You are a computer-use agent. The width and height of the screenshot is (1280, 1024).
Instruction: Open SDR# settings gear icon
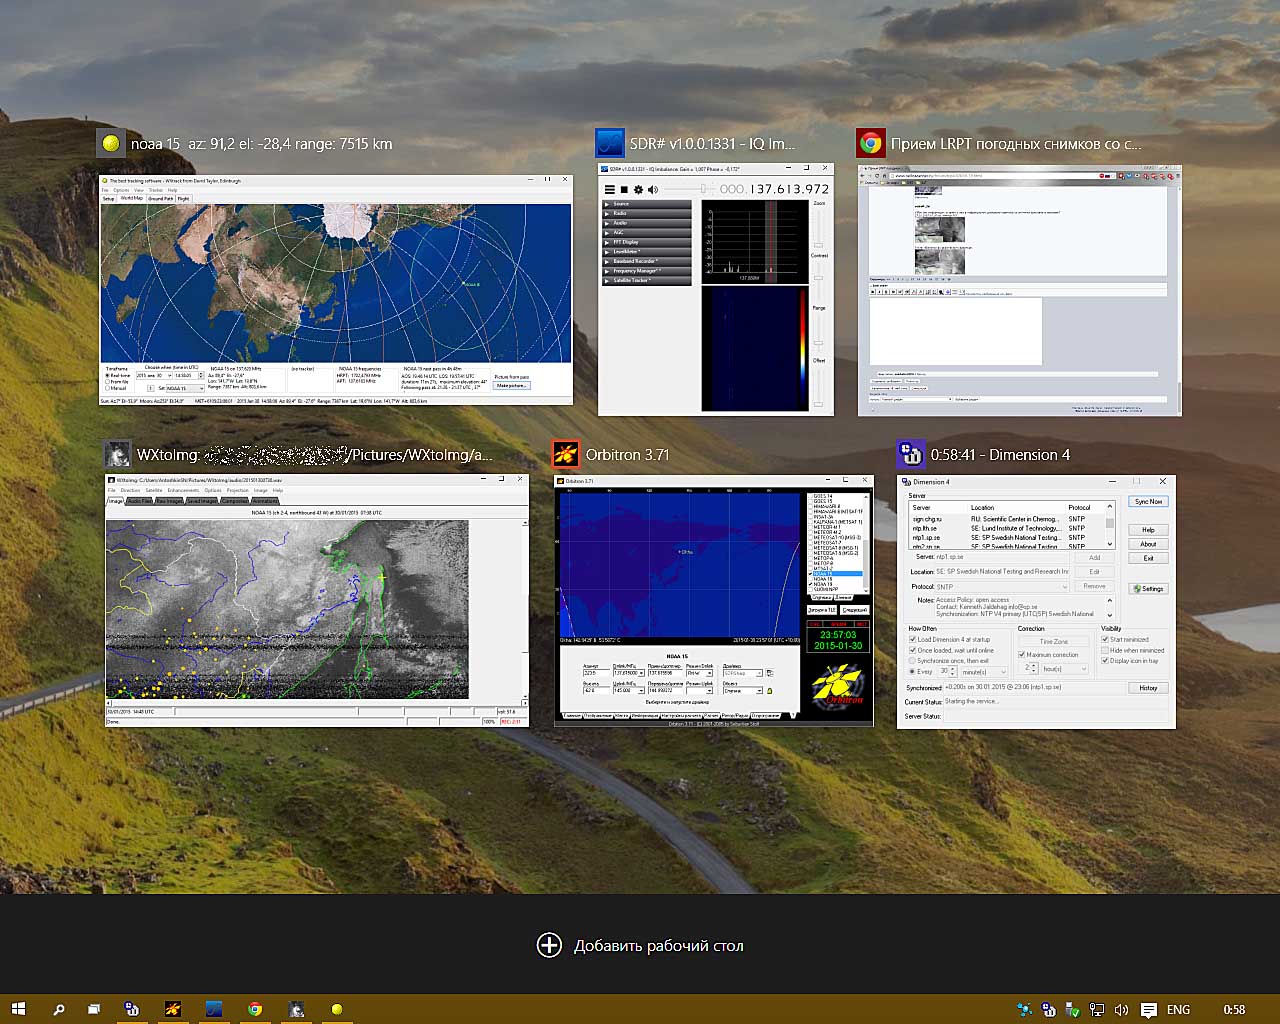[638, 189]
